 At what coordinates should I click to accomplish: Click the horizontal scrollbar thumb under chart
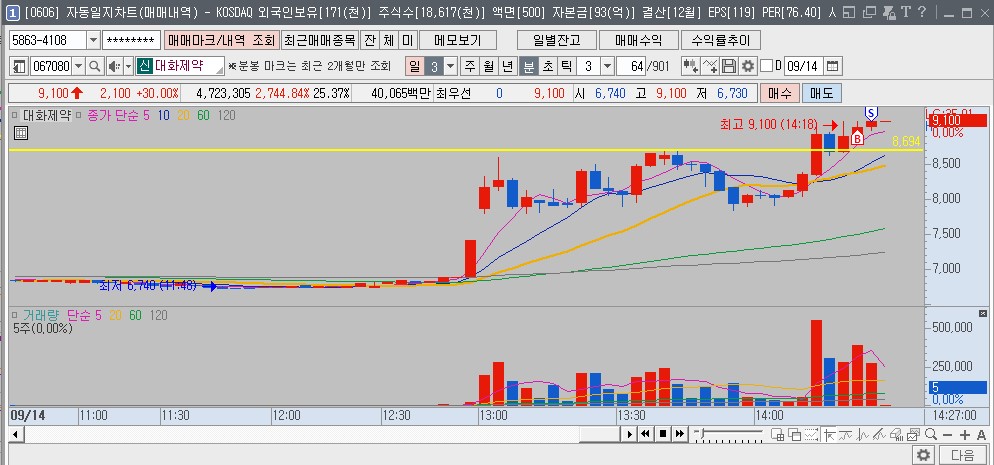[x=599, y=434]
